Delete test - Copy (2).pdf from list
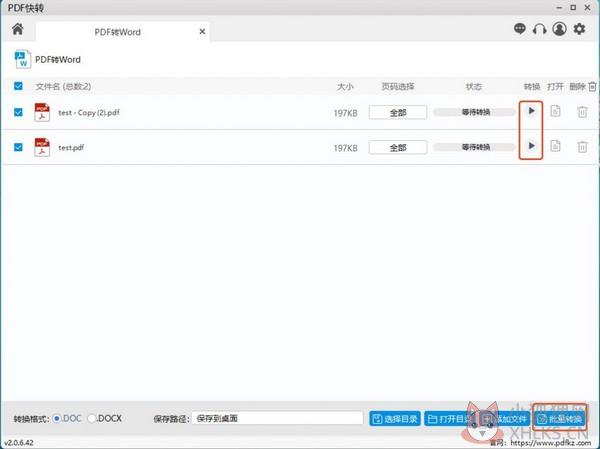The height and width of the screenshot is (449, 600). pyautogui.click(x=582, y=112)
